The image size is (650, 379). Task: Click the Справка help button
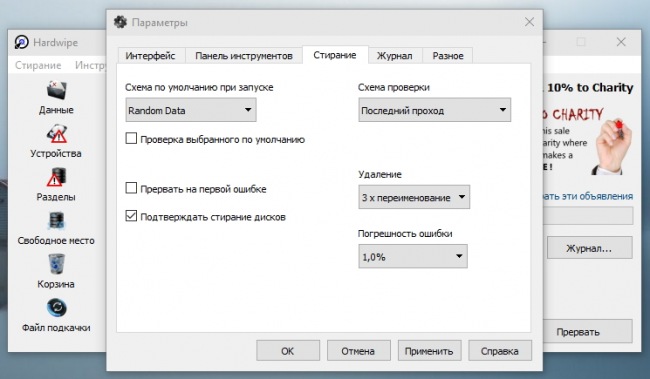(500, 351)
